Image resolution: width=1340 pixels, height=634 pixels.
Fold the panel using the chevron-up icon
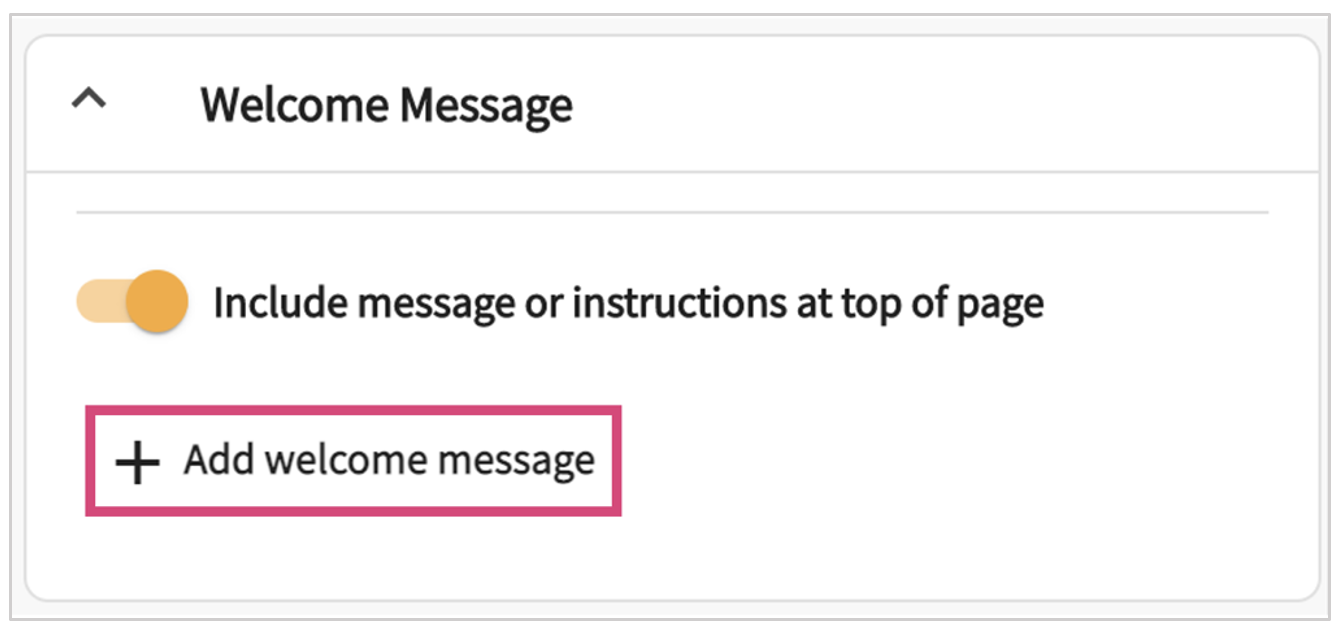point(90,100)
